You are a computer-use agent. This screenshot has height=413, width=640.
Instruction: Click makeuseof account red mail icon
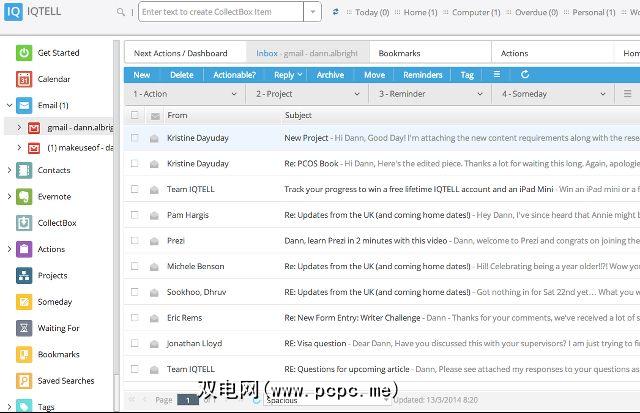coord(34,148)
